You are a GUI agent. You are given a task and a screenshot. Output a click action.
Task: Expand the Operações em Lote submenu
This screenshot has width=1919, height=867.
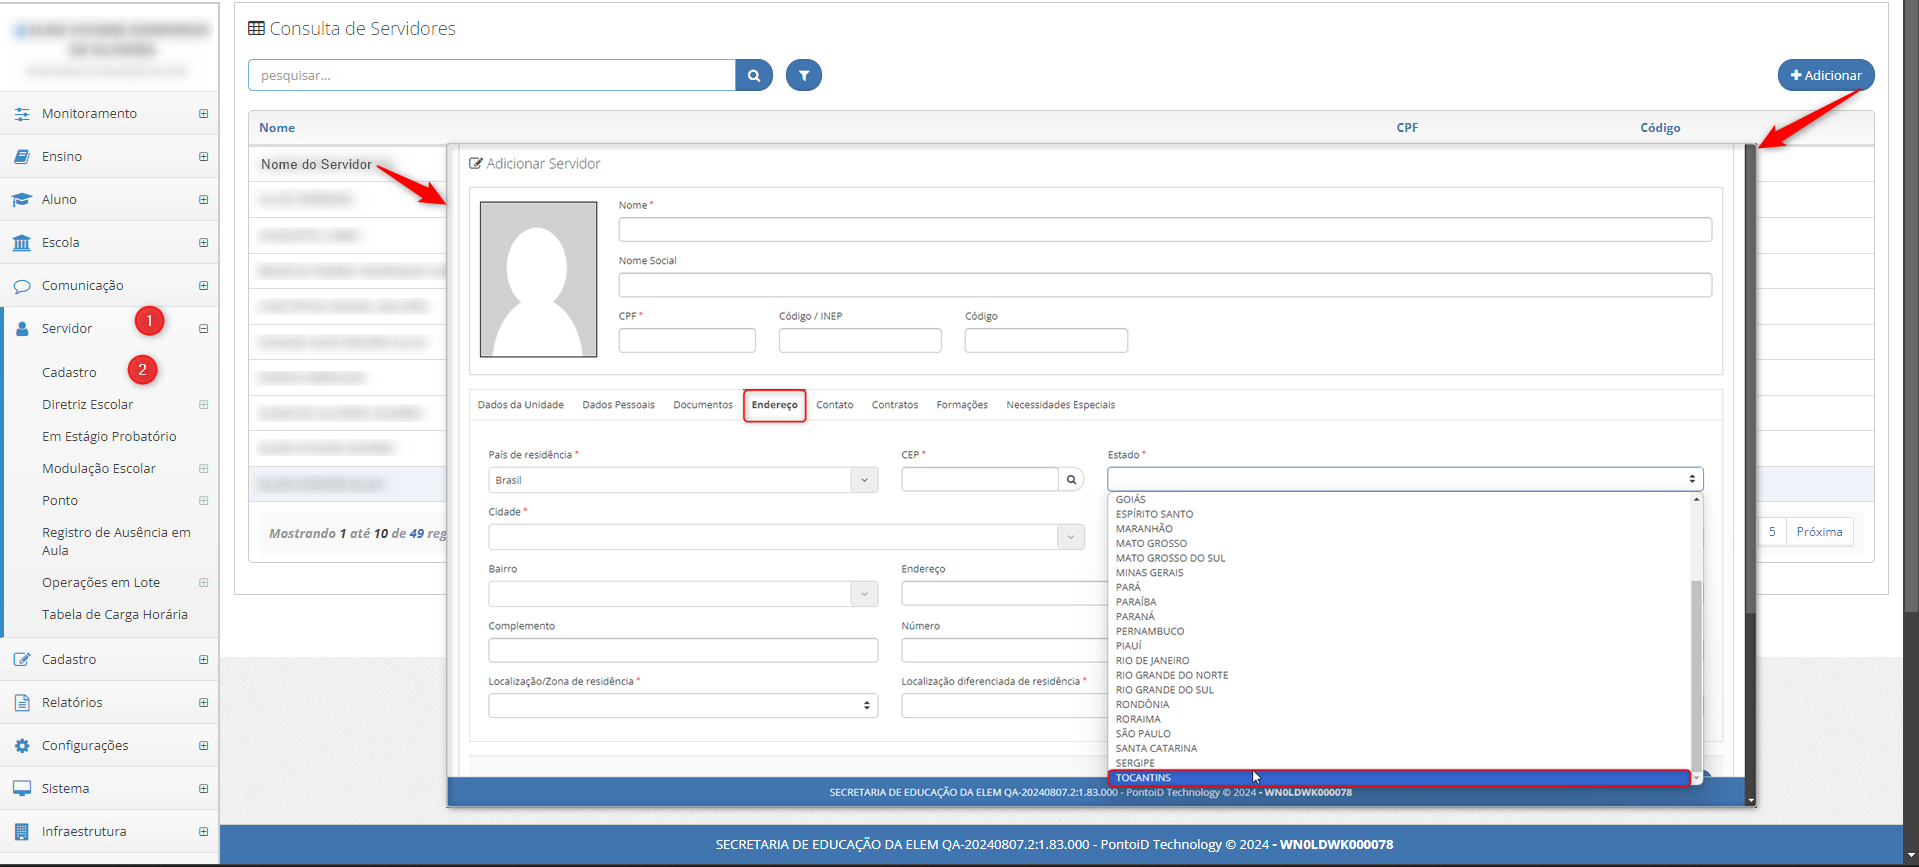[x=203, y=583]
